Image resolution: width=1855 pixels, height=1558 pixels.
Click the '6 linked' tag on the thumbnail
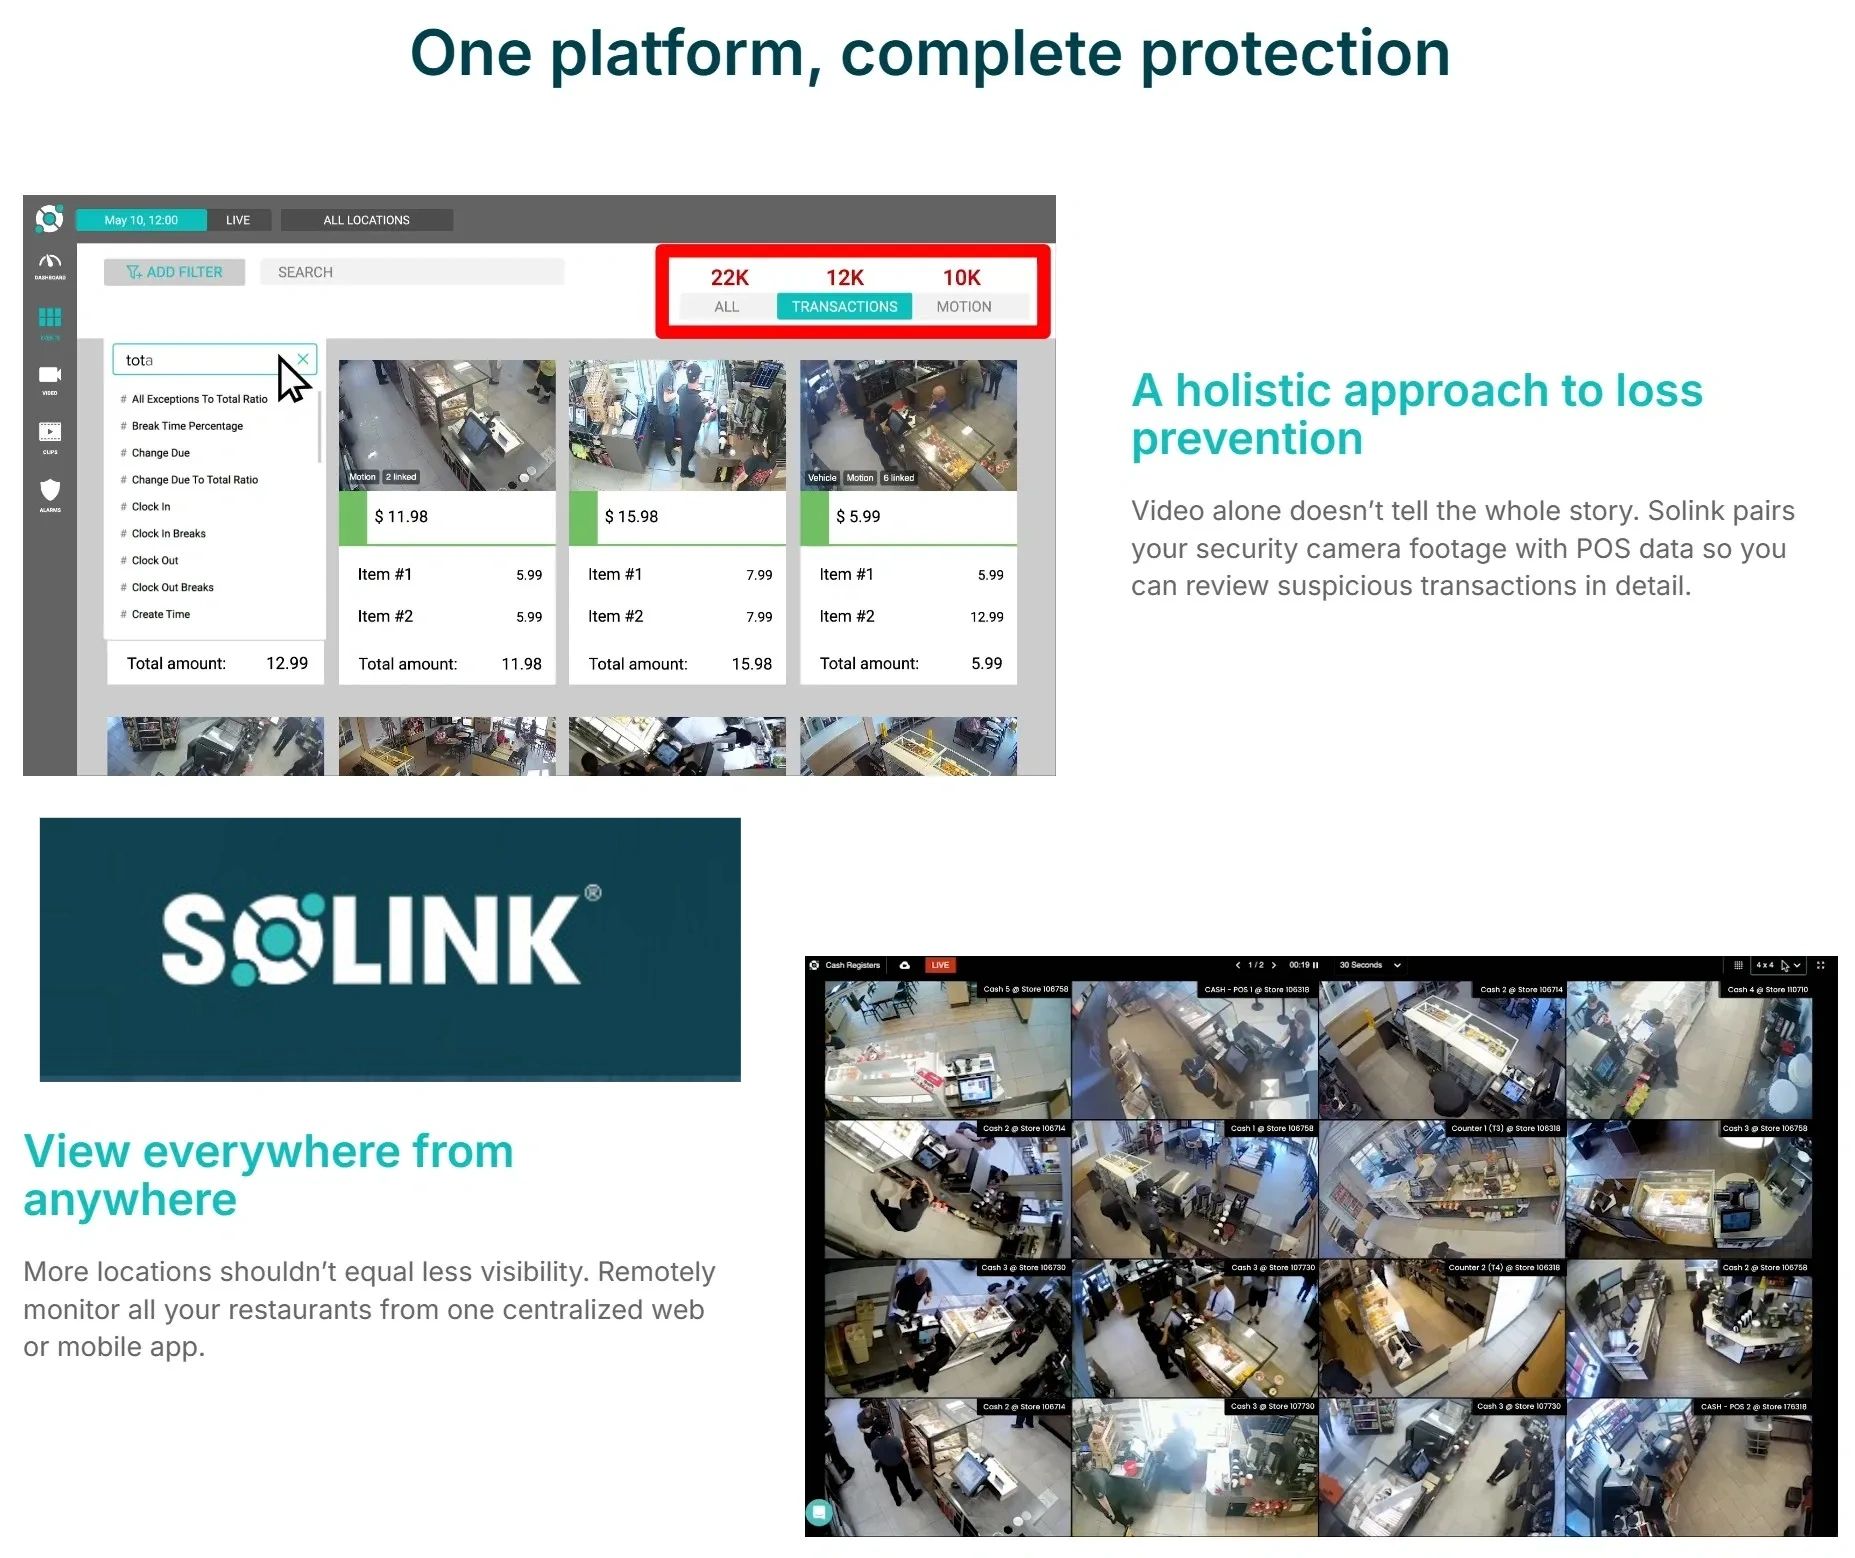coord(898,478)
